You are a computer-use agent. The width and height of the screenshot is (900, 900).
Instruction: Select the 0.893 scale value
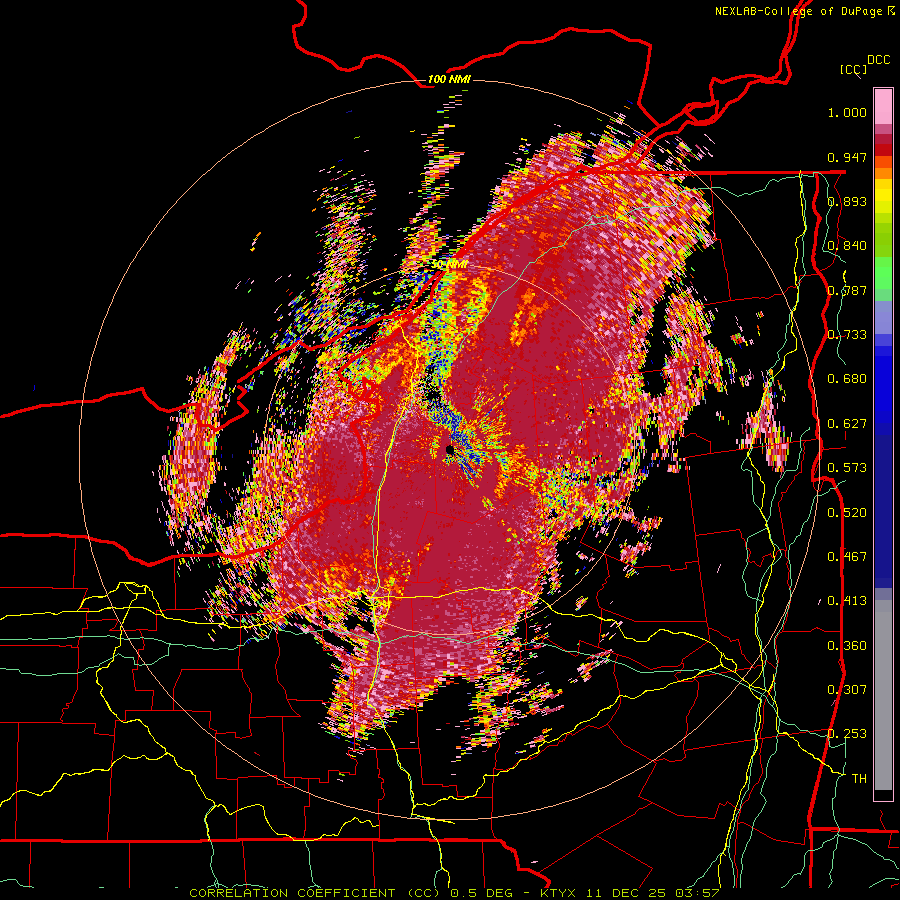847,201
